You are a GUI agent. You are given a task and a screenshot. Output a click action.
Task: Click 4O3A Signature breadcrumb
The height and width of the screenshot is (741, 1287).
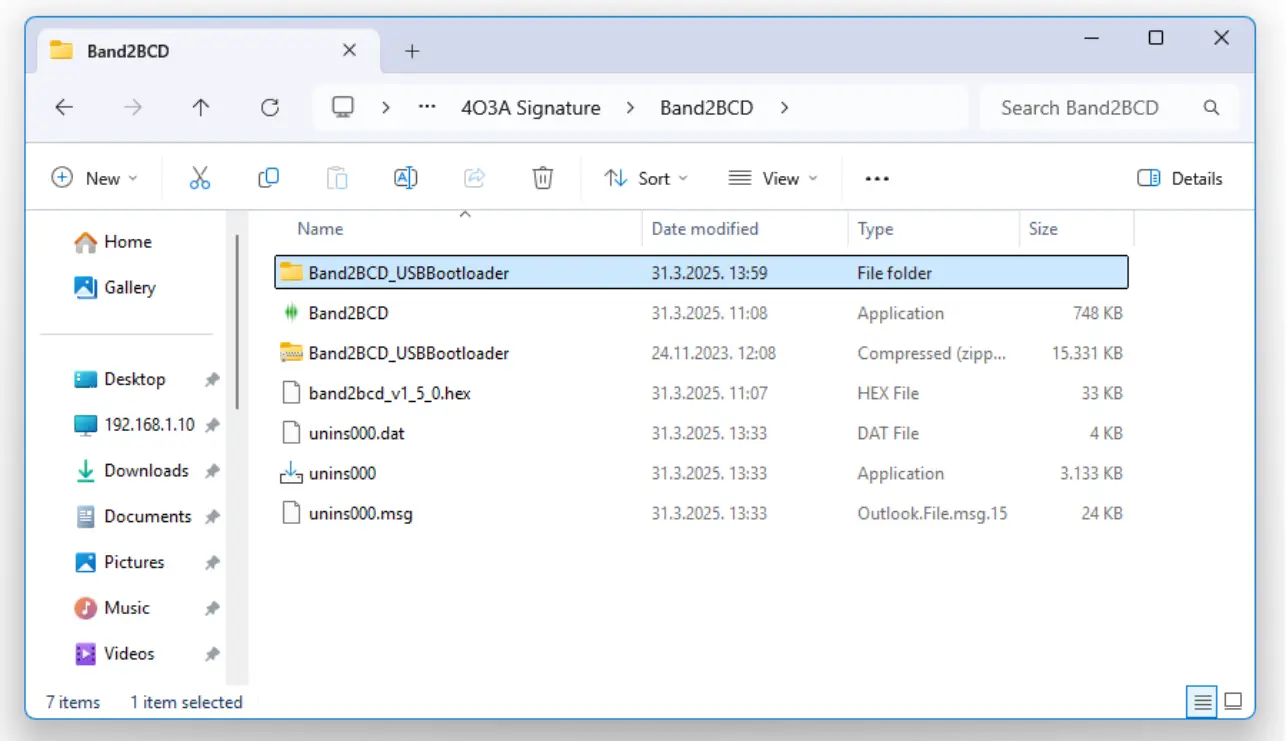click(530, 107)
